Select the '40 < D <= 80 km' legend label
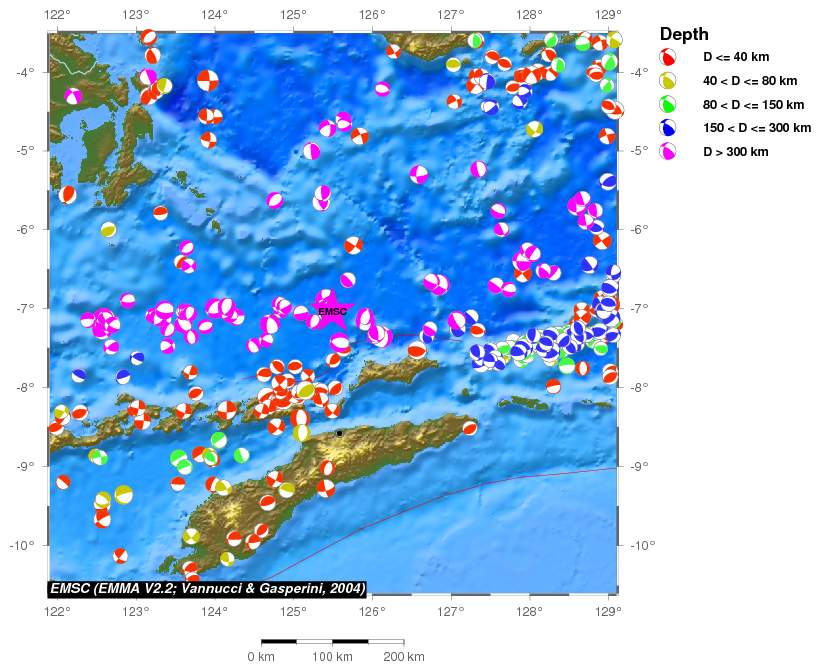 750,81
